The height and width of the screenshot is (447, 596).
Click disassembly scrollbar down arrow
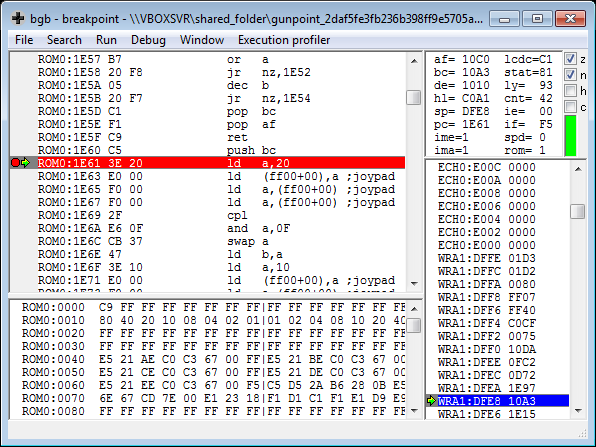point(414,284)
